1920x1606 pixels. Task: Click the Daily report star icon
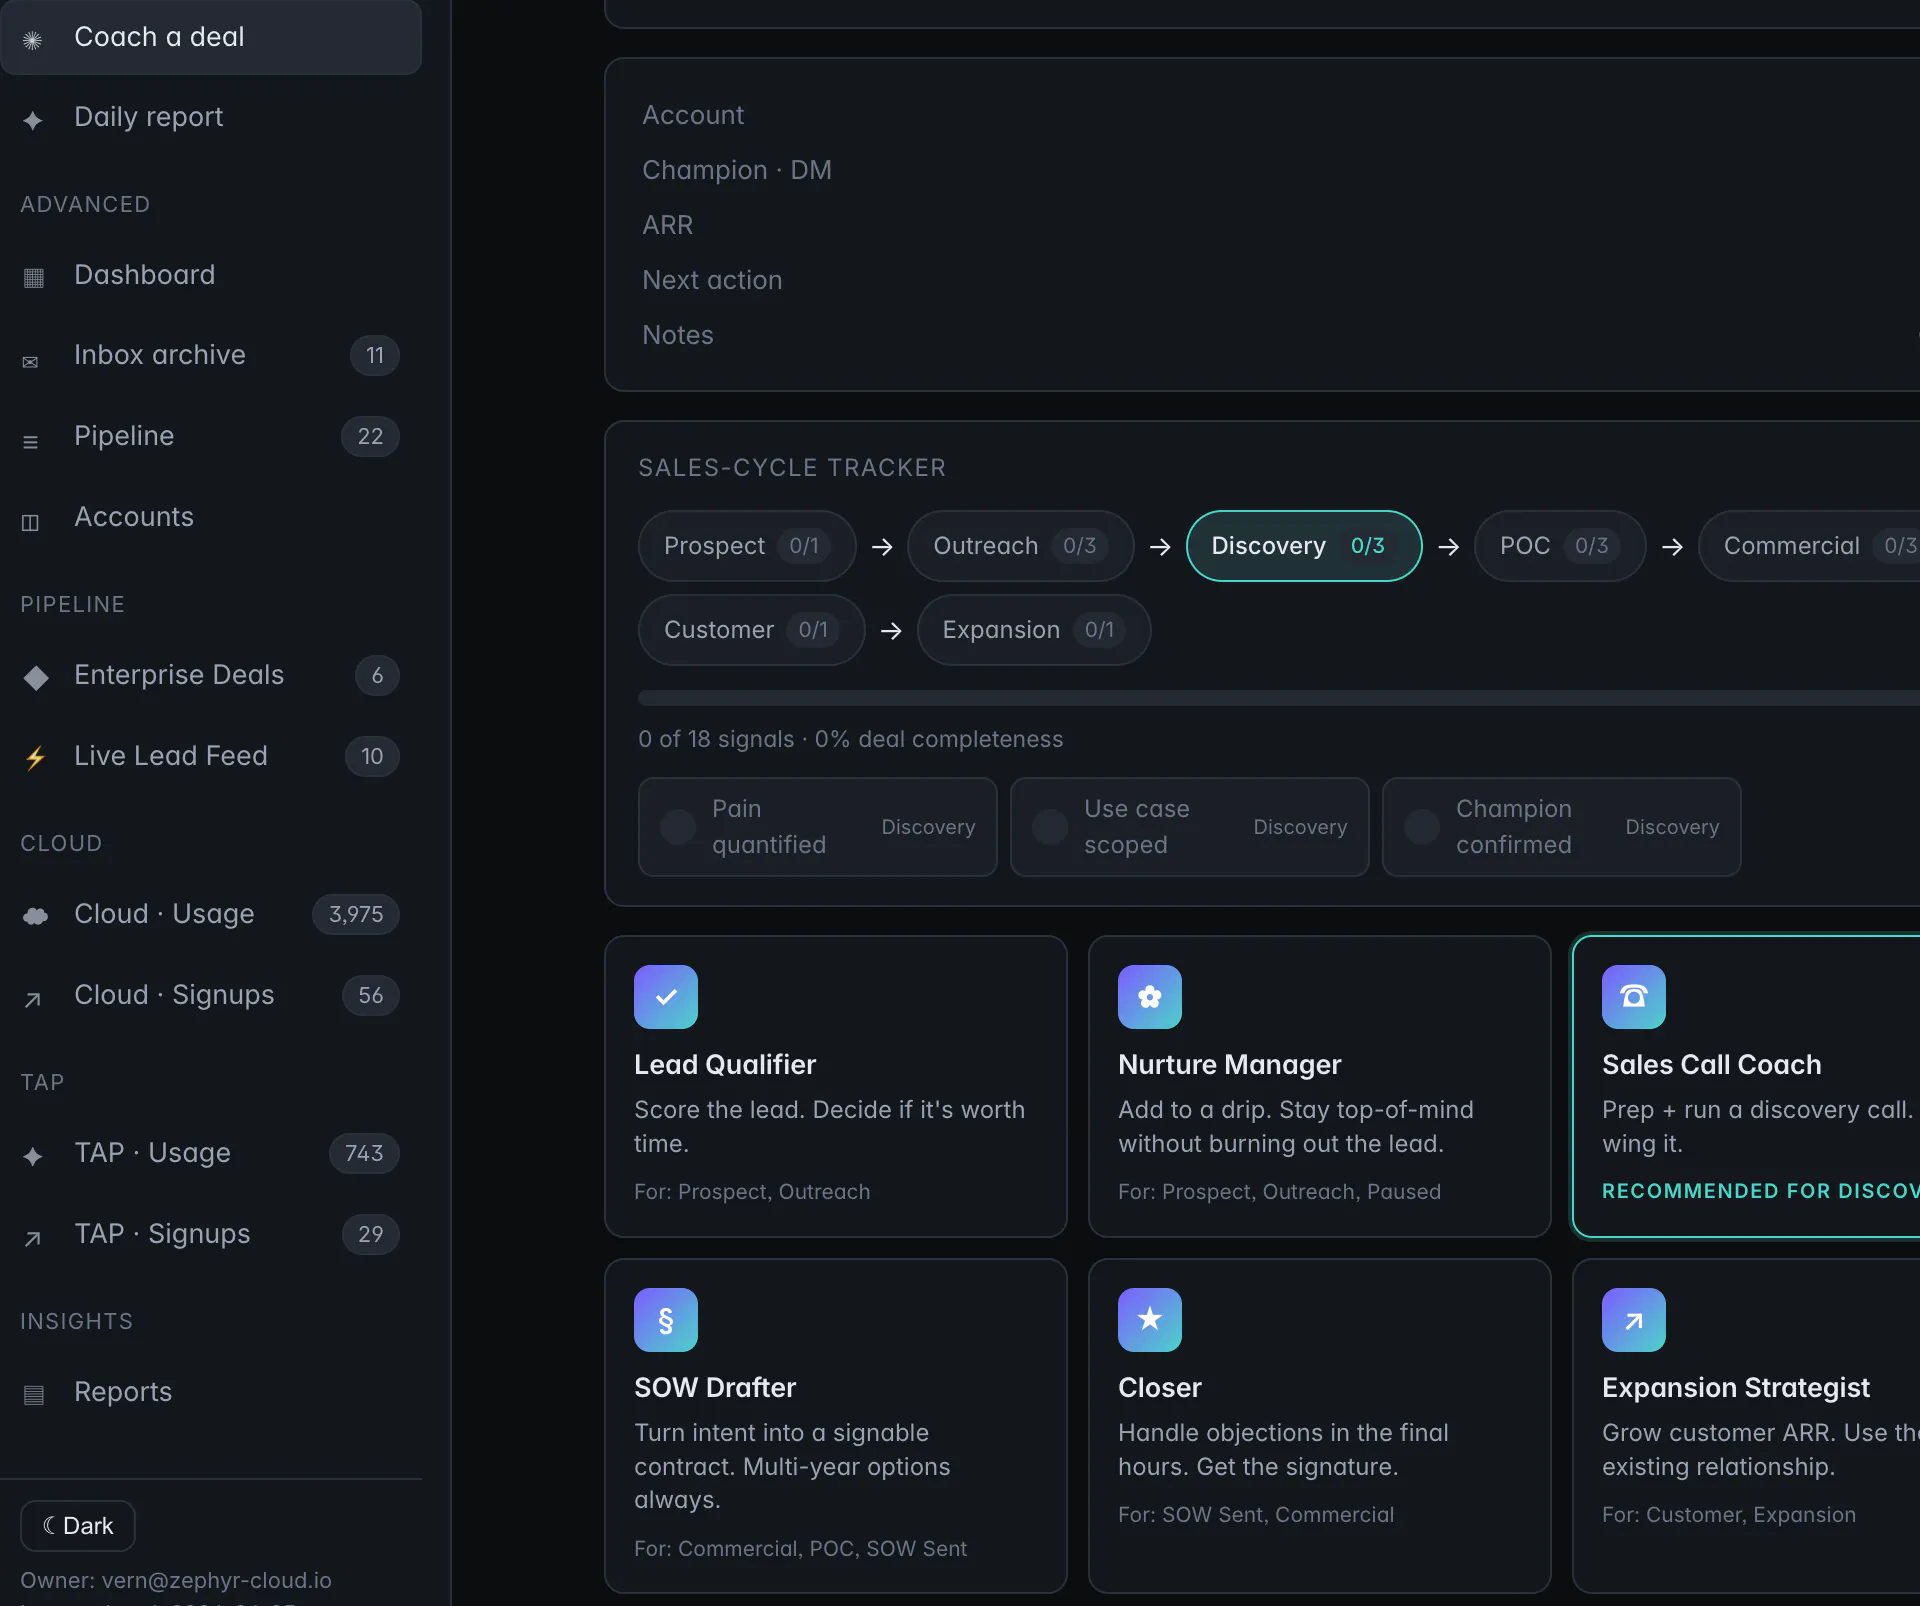[x=32, y=120]
